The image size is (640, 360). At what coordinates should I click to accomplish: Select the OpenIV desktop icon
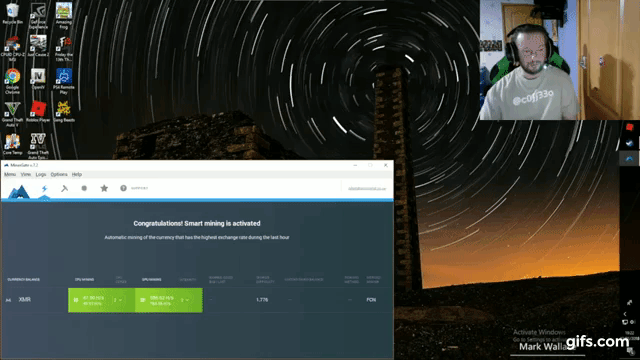pos(38,79)
